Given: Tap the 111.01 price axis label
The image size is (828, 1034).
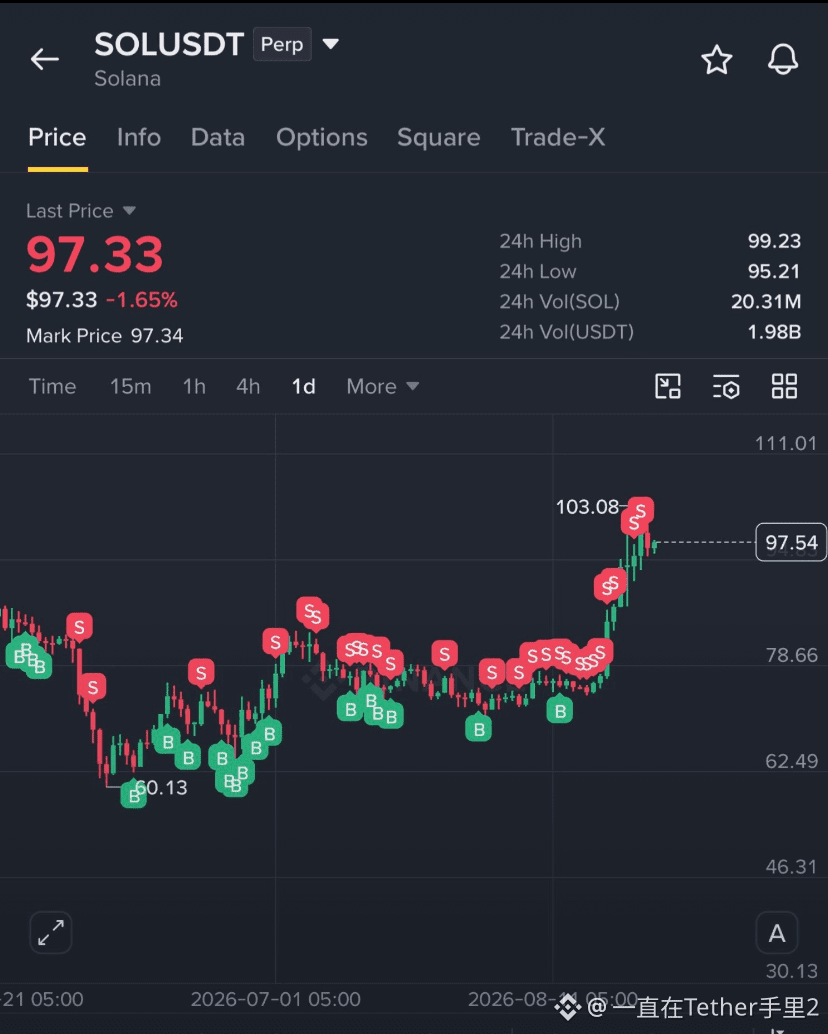Looking at the screenshot, I should pyautogui.click(x=786, y=443).
